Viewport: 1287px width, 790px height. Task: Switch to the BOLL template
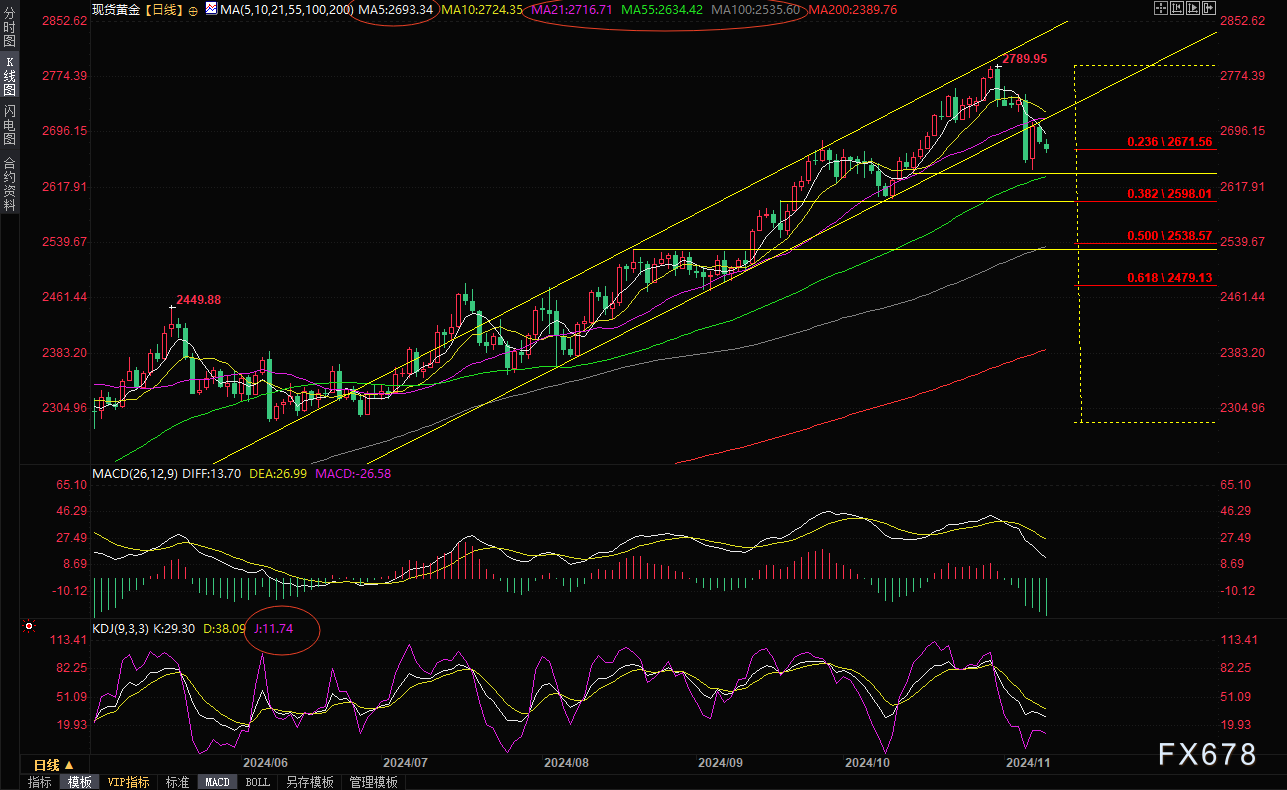tap(257, 782)
